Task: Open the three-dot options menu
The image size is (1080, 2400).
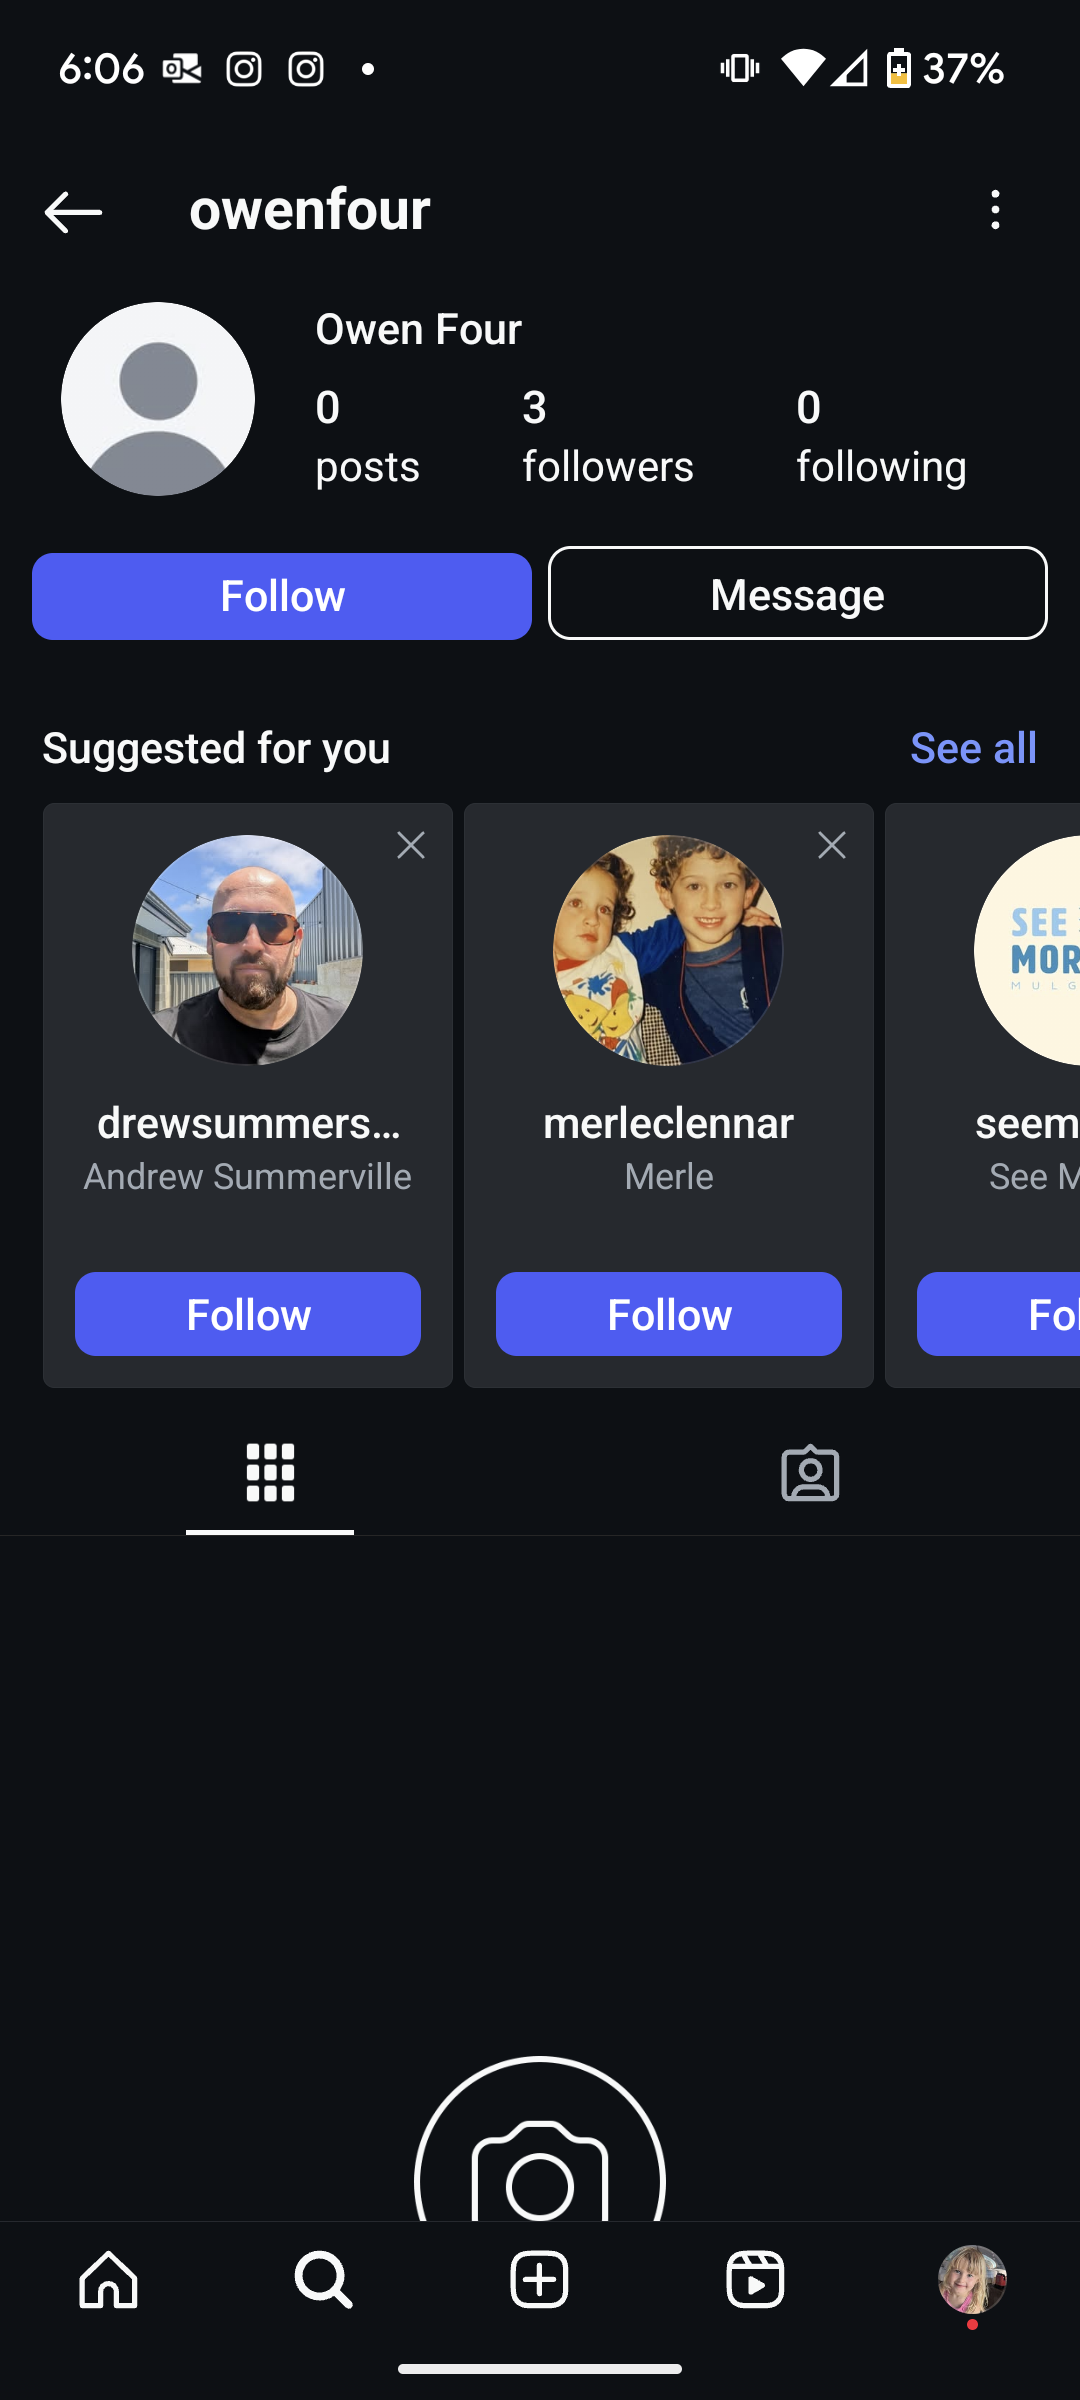Action: click(994, 210)
